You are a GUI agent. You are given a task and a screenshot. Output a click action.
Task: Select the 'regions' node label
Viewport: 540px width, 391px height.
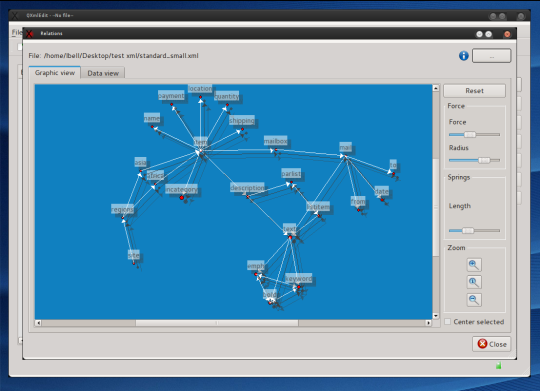[122, 209]
